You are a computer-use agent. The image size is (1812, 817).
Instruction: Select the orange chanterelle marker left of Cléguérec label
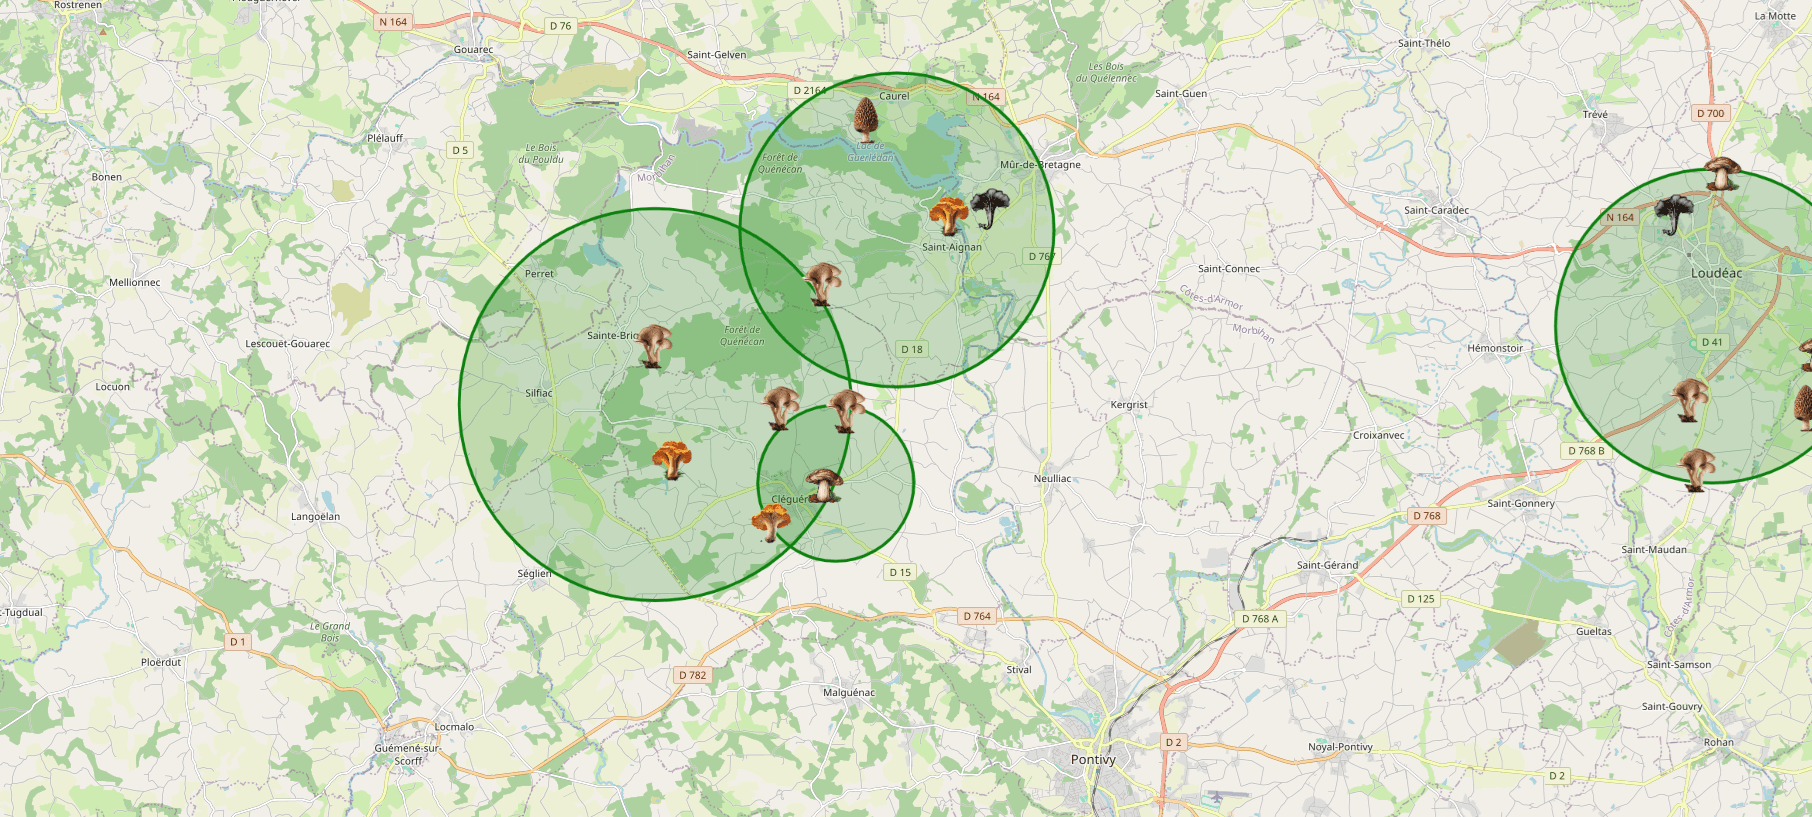(x=770, y=522)
